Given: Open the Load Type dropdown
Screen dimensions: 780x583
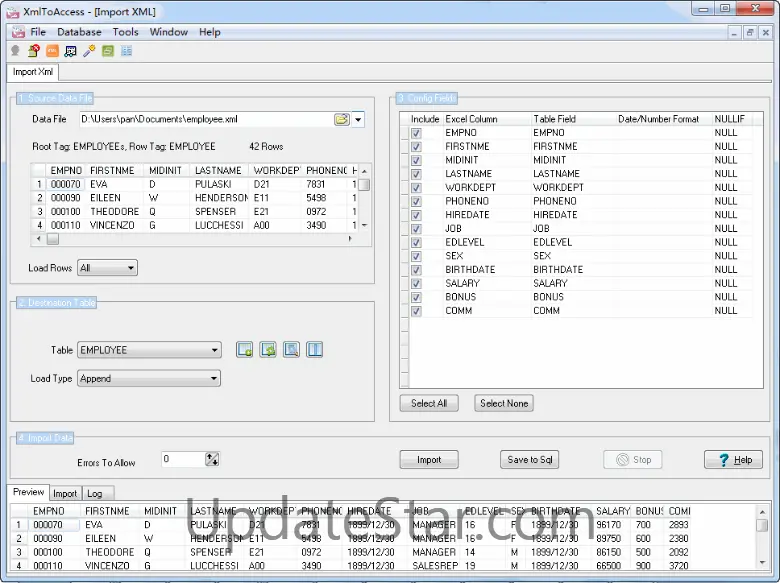Looking at the screenshot, I should pyautogui.click(x=214, y=379).
